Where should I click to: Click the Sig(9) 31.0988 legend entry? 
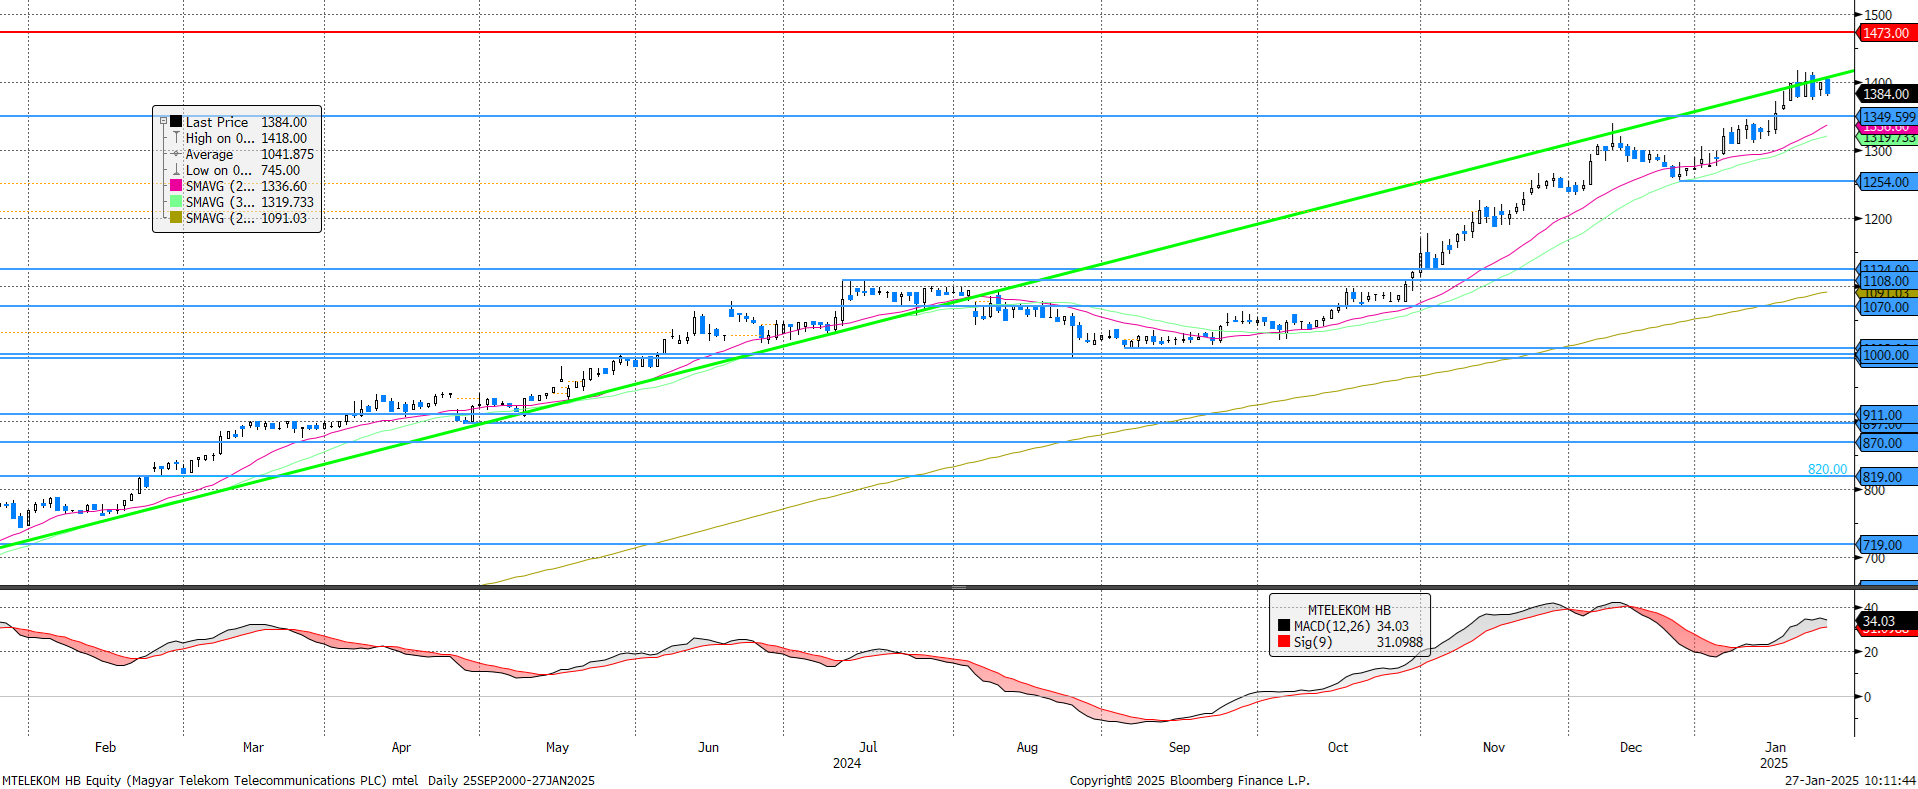[1350, 642]
